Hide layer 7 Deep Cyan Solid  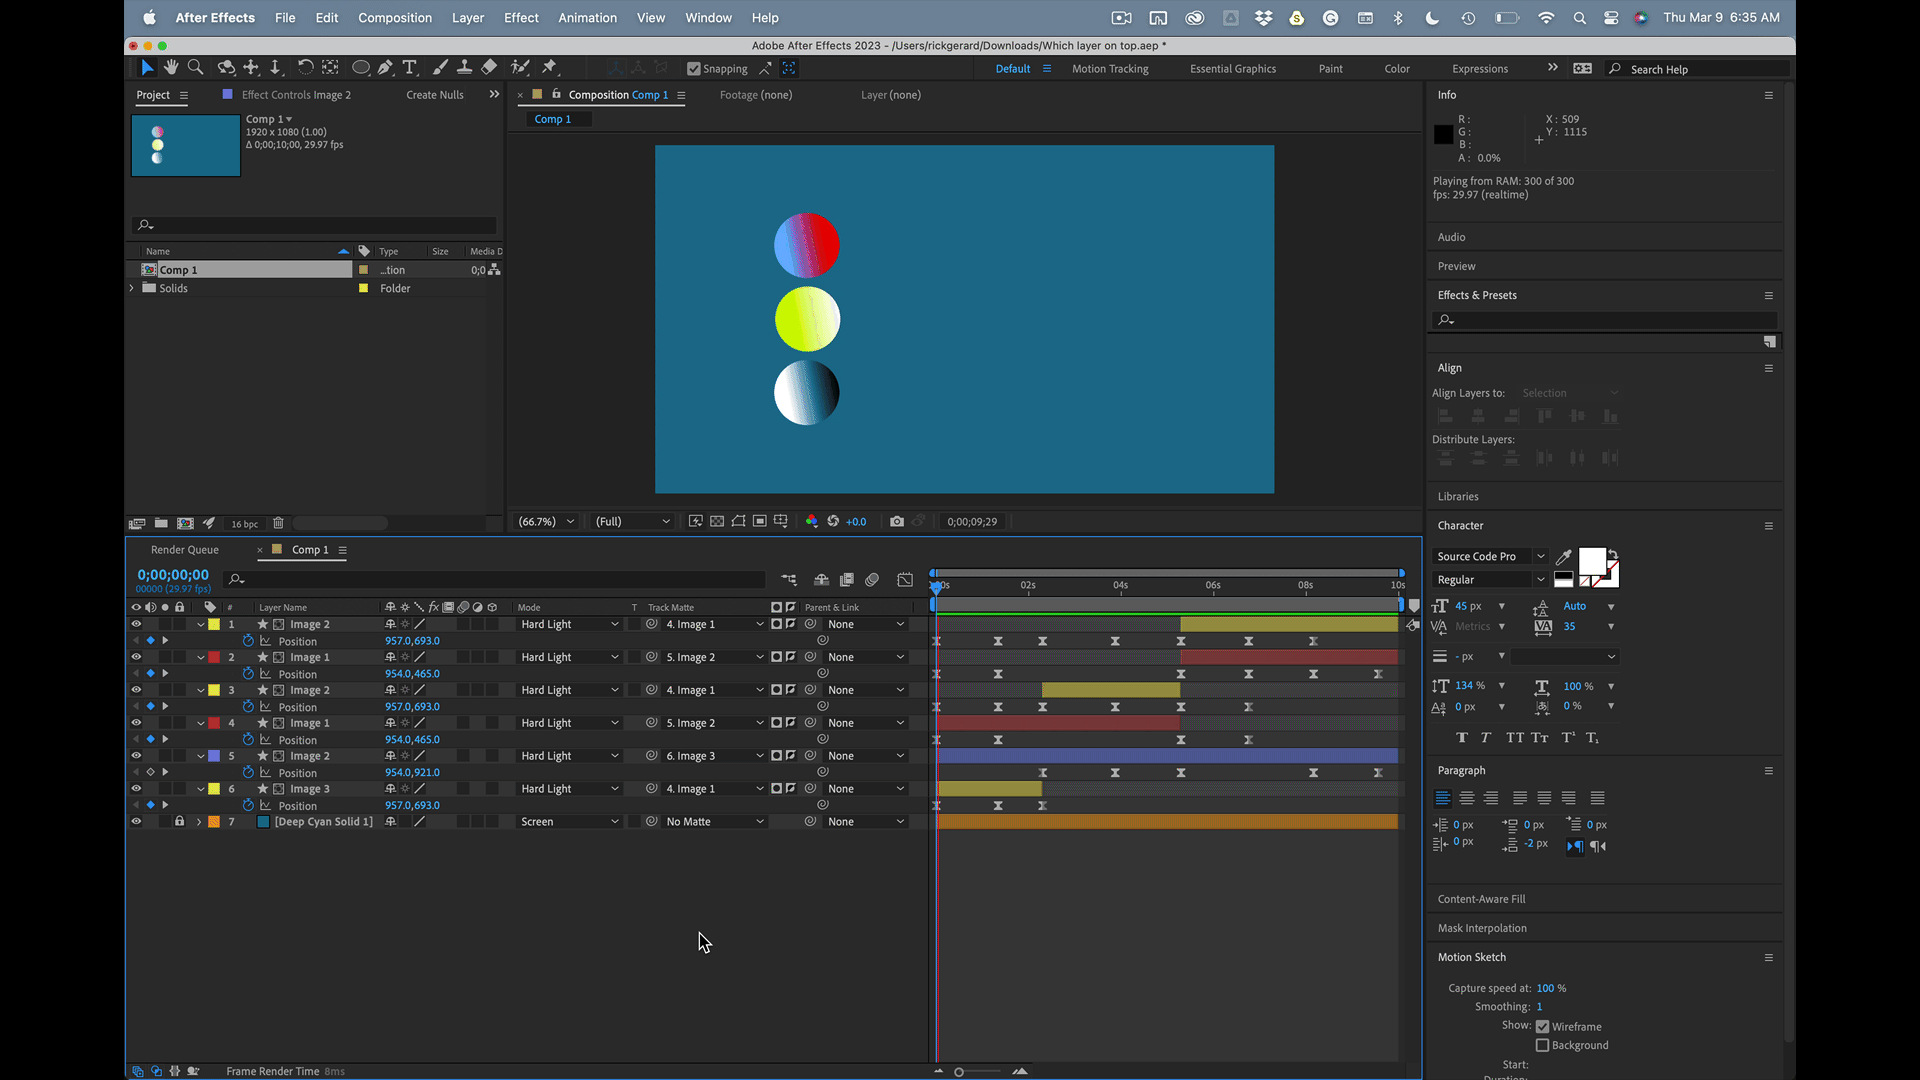point(136,821)
